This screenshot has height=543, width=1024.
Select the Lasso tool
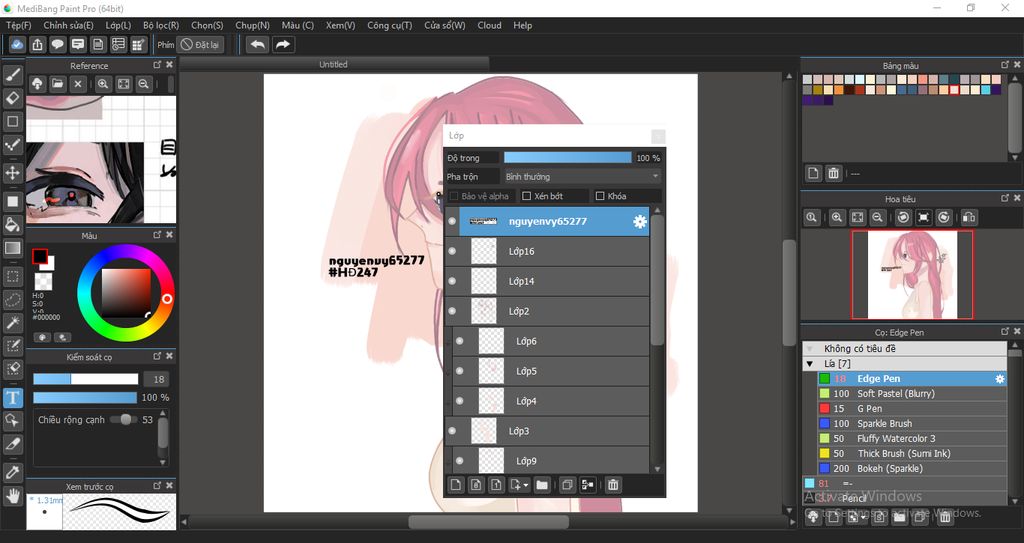coord(12,299)
